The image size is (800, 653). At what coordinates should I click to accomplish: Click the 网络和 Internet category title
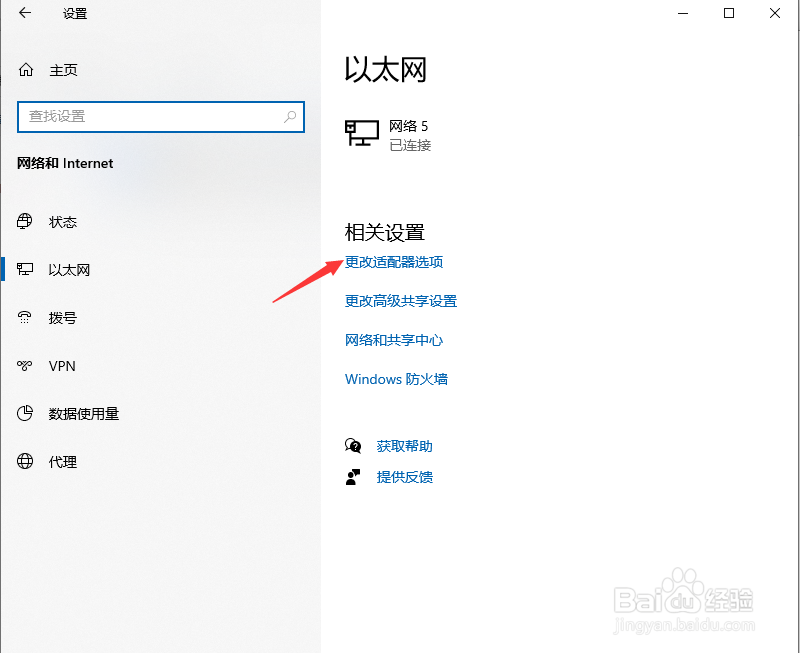click(65, 163)
